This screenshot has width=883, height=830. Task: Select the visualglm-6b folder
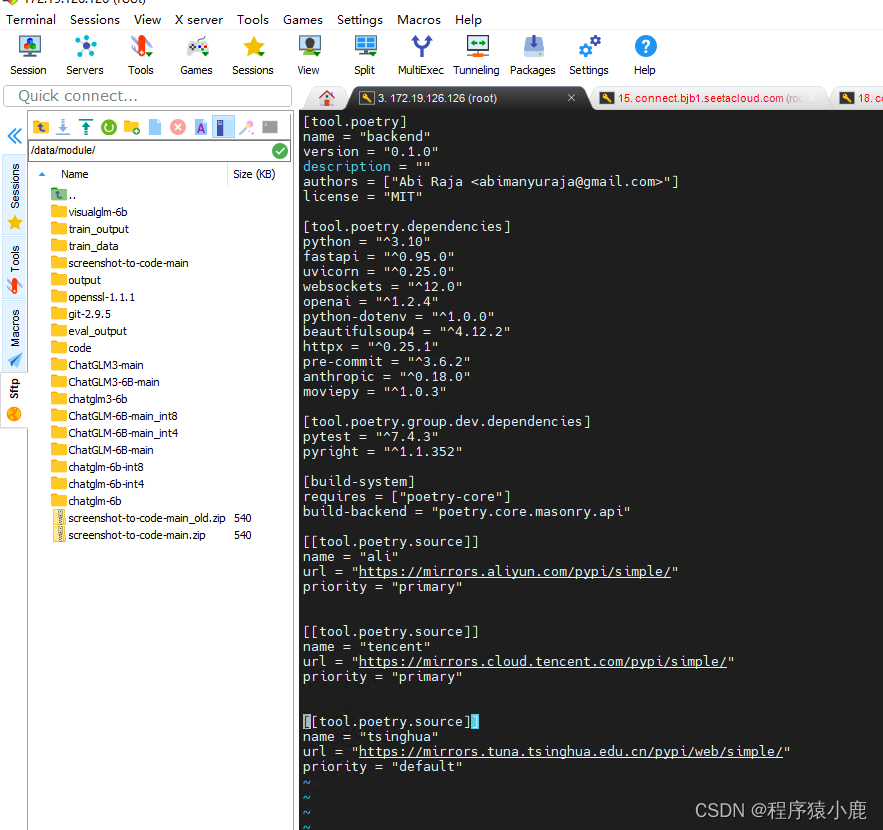pos(89,212)
